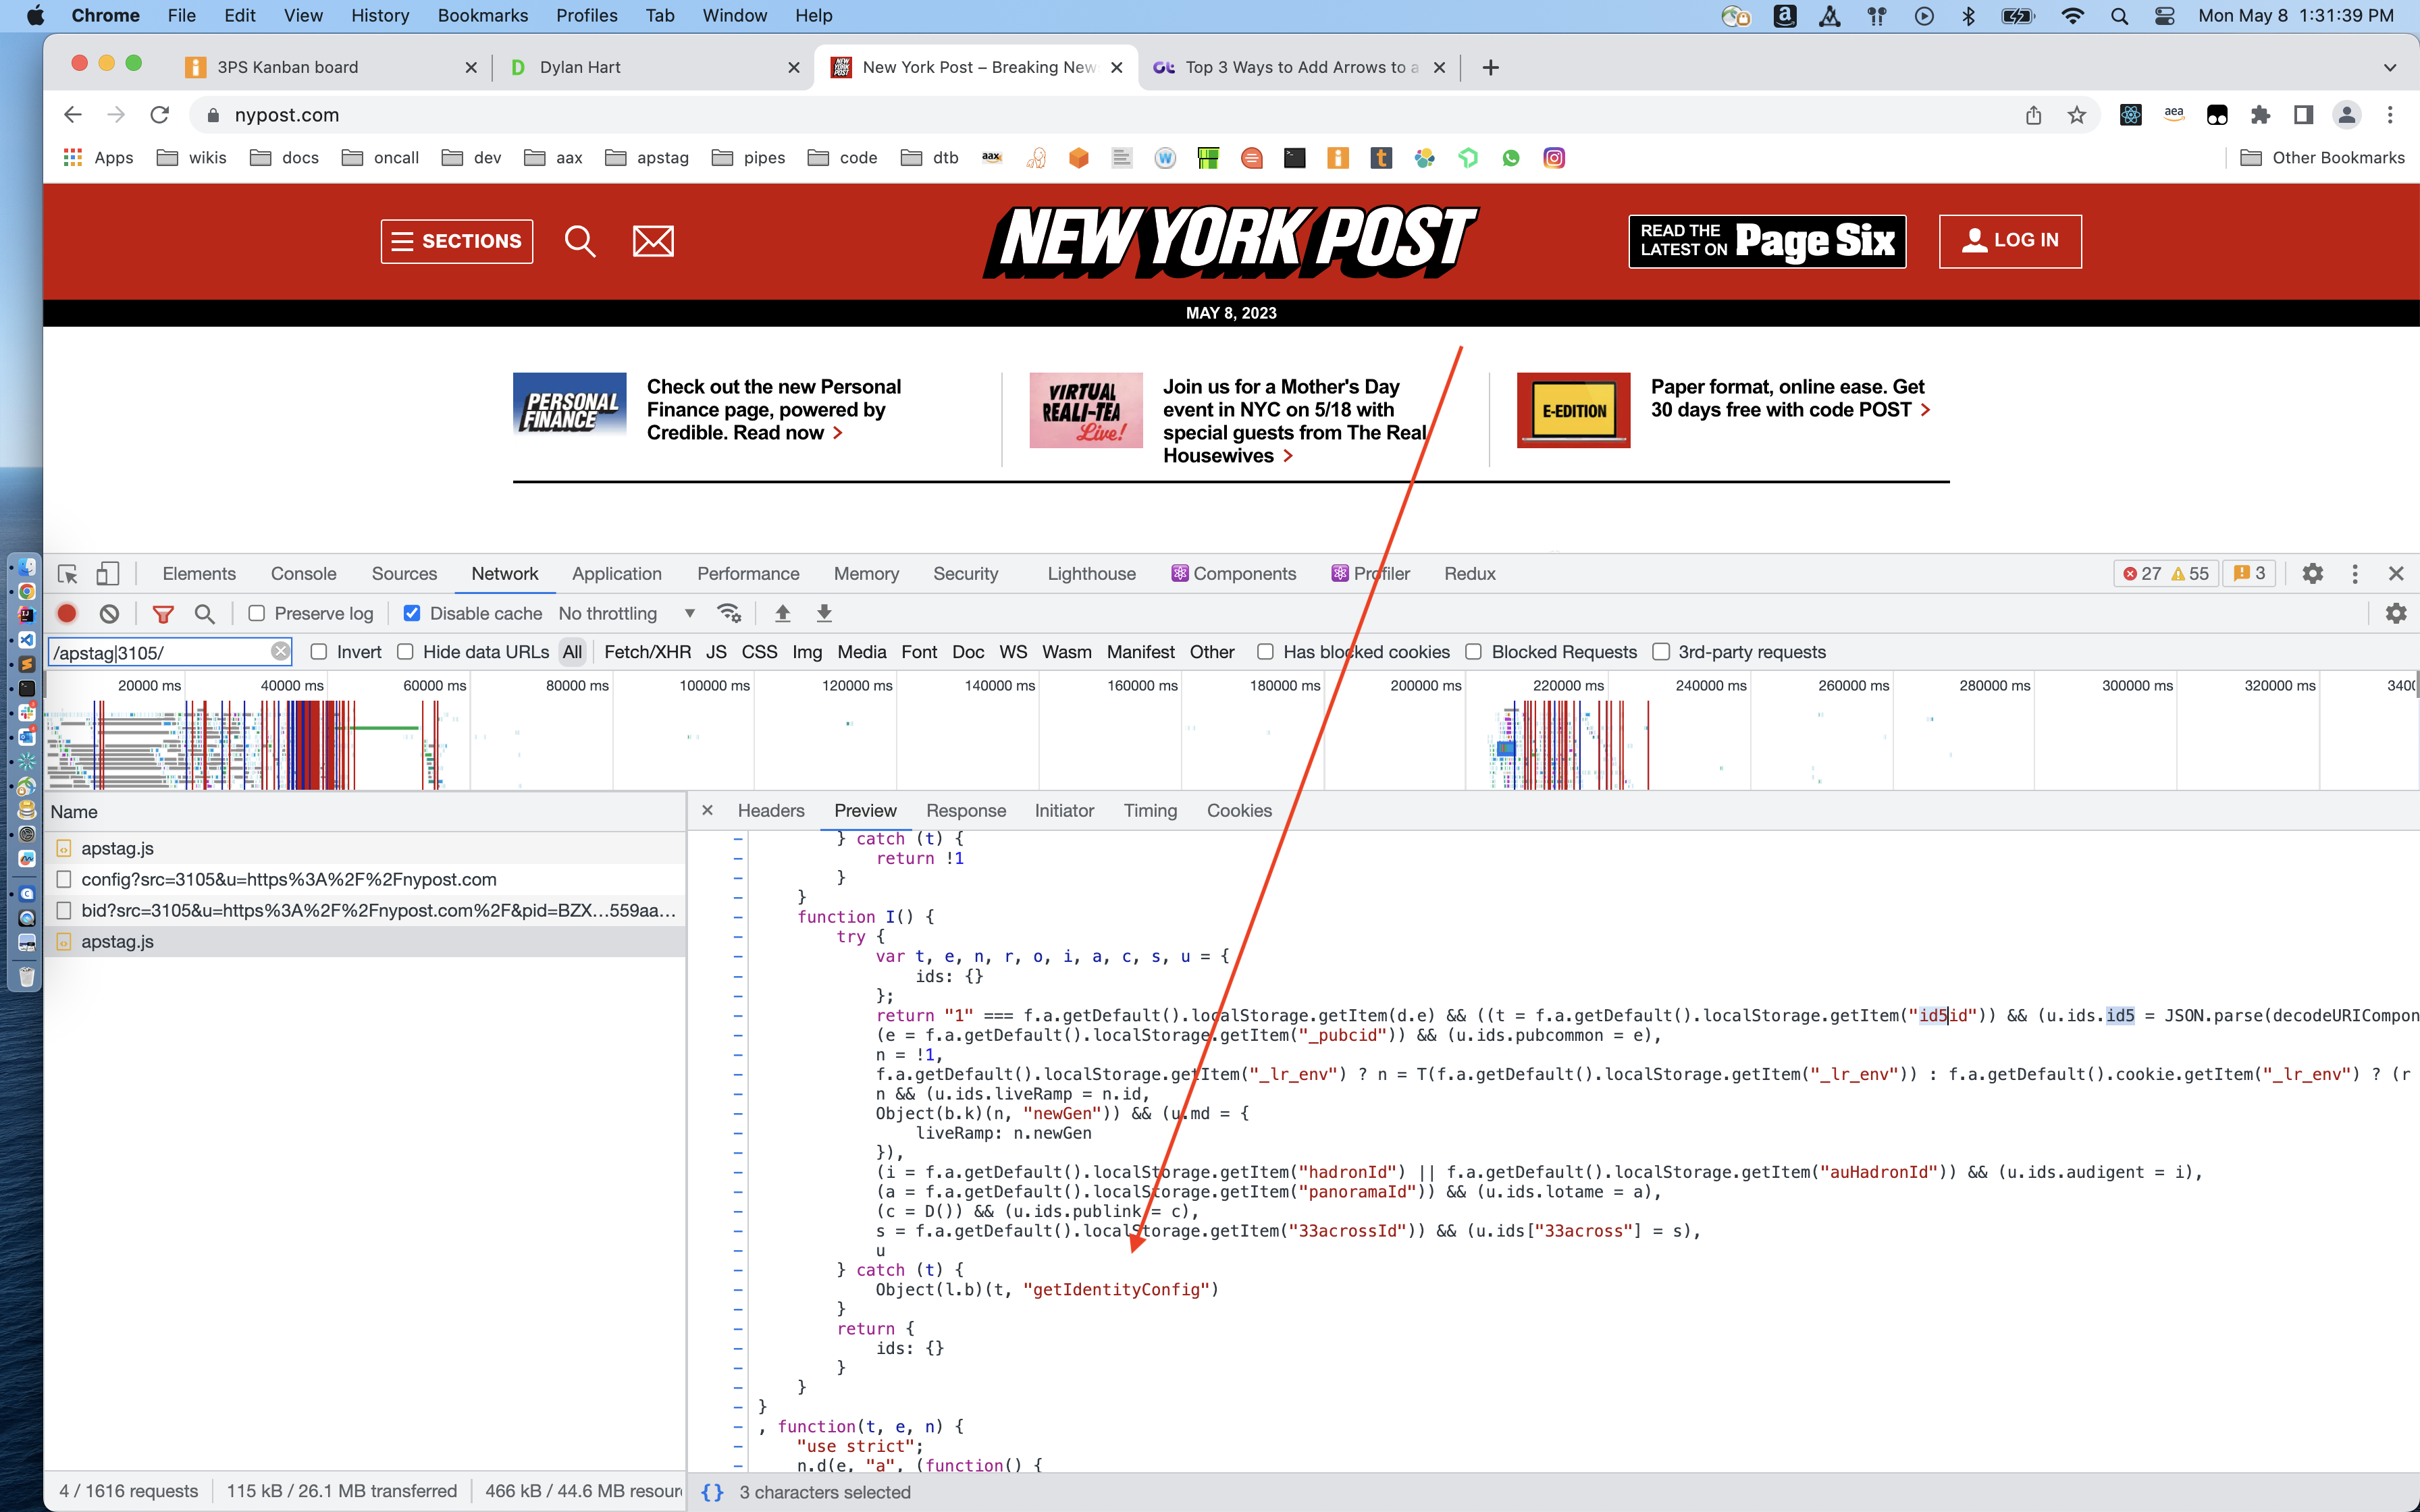Viewport: 2420px width, 1512px height.
Task: Enable the Preserve log checkbox
Action: click(257, 613)
